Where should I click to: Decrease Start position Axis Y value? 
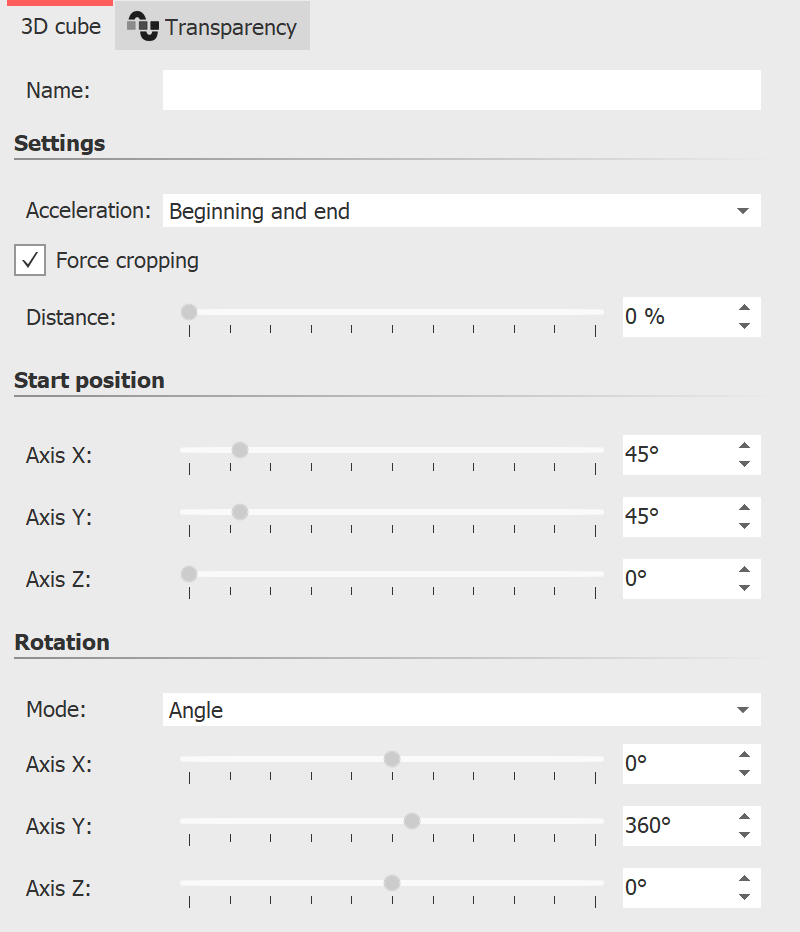coord(743,526)
